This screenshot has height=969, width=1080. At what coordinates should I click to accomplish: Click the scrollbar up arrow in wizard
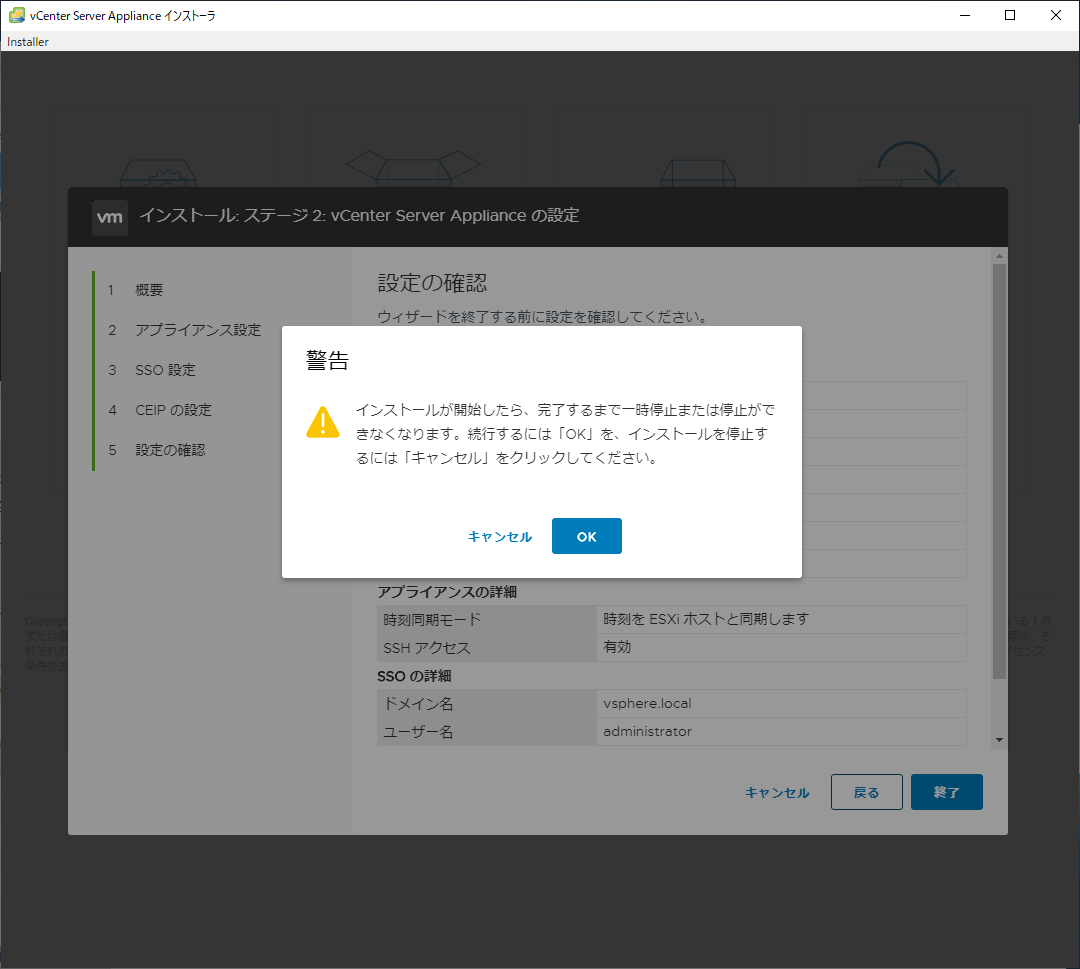(x=999, y=256)
